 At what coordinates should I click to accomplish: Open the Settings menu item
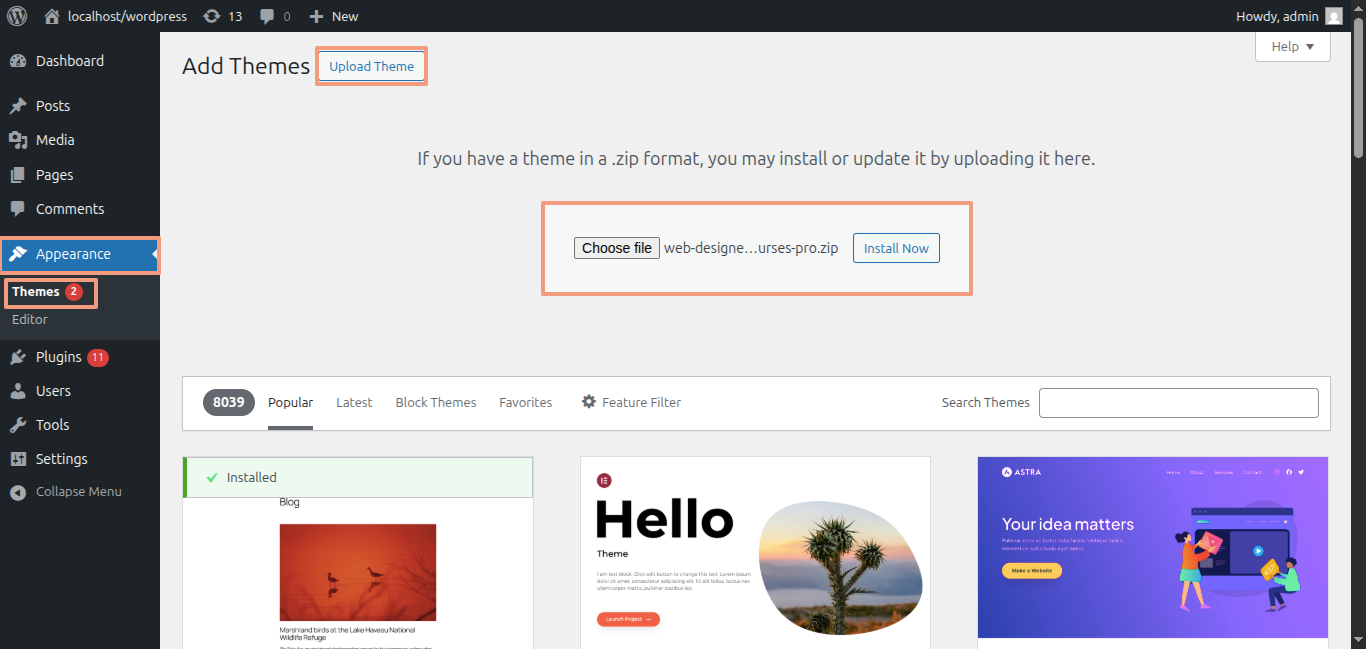[x=61, y=459]
